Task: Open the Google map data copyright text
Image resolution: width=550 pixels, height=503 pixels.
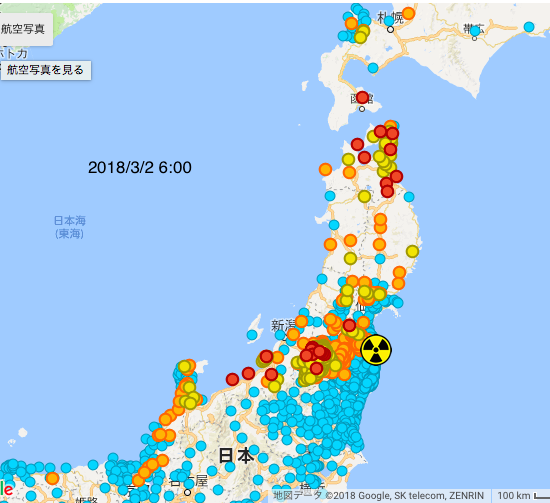Action: point(378,496)
